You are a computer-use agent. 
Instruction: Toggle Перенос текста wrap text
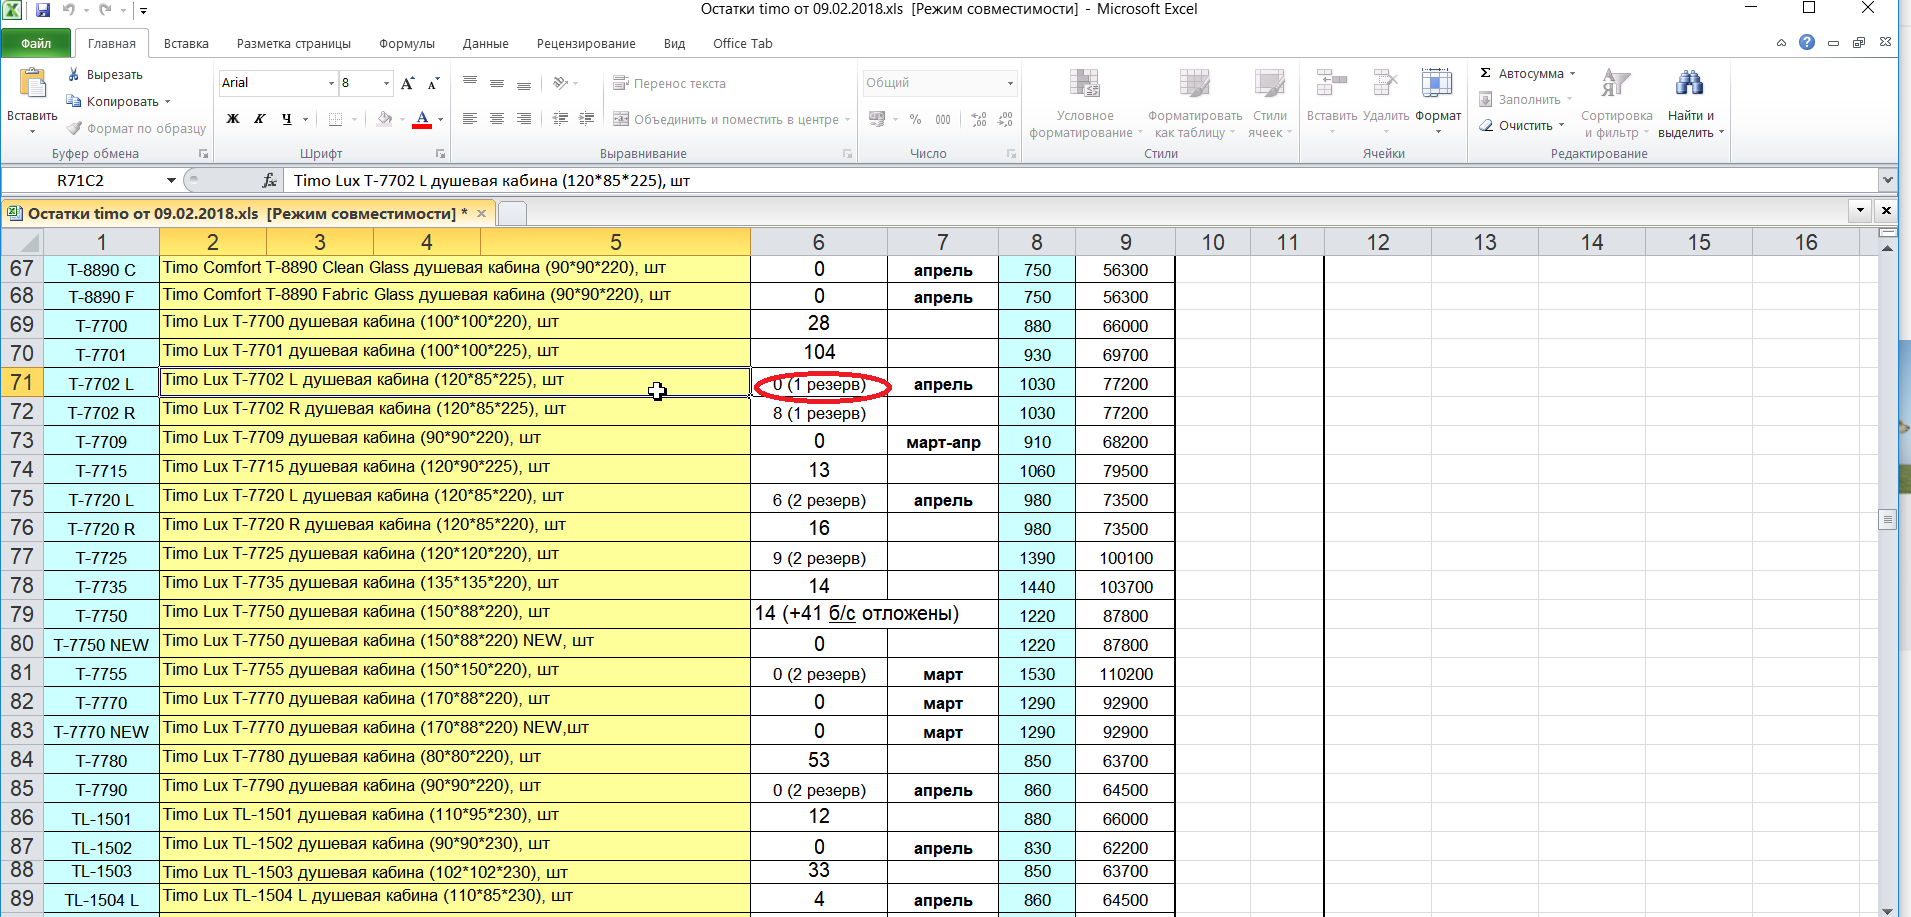(669, 83)
